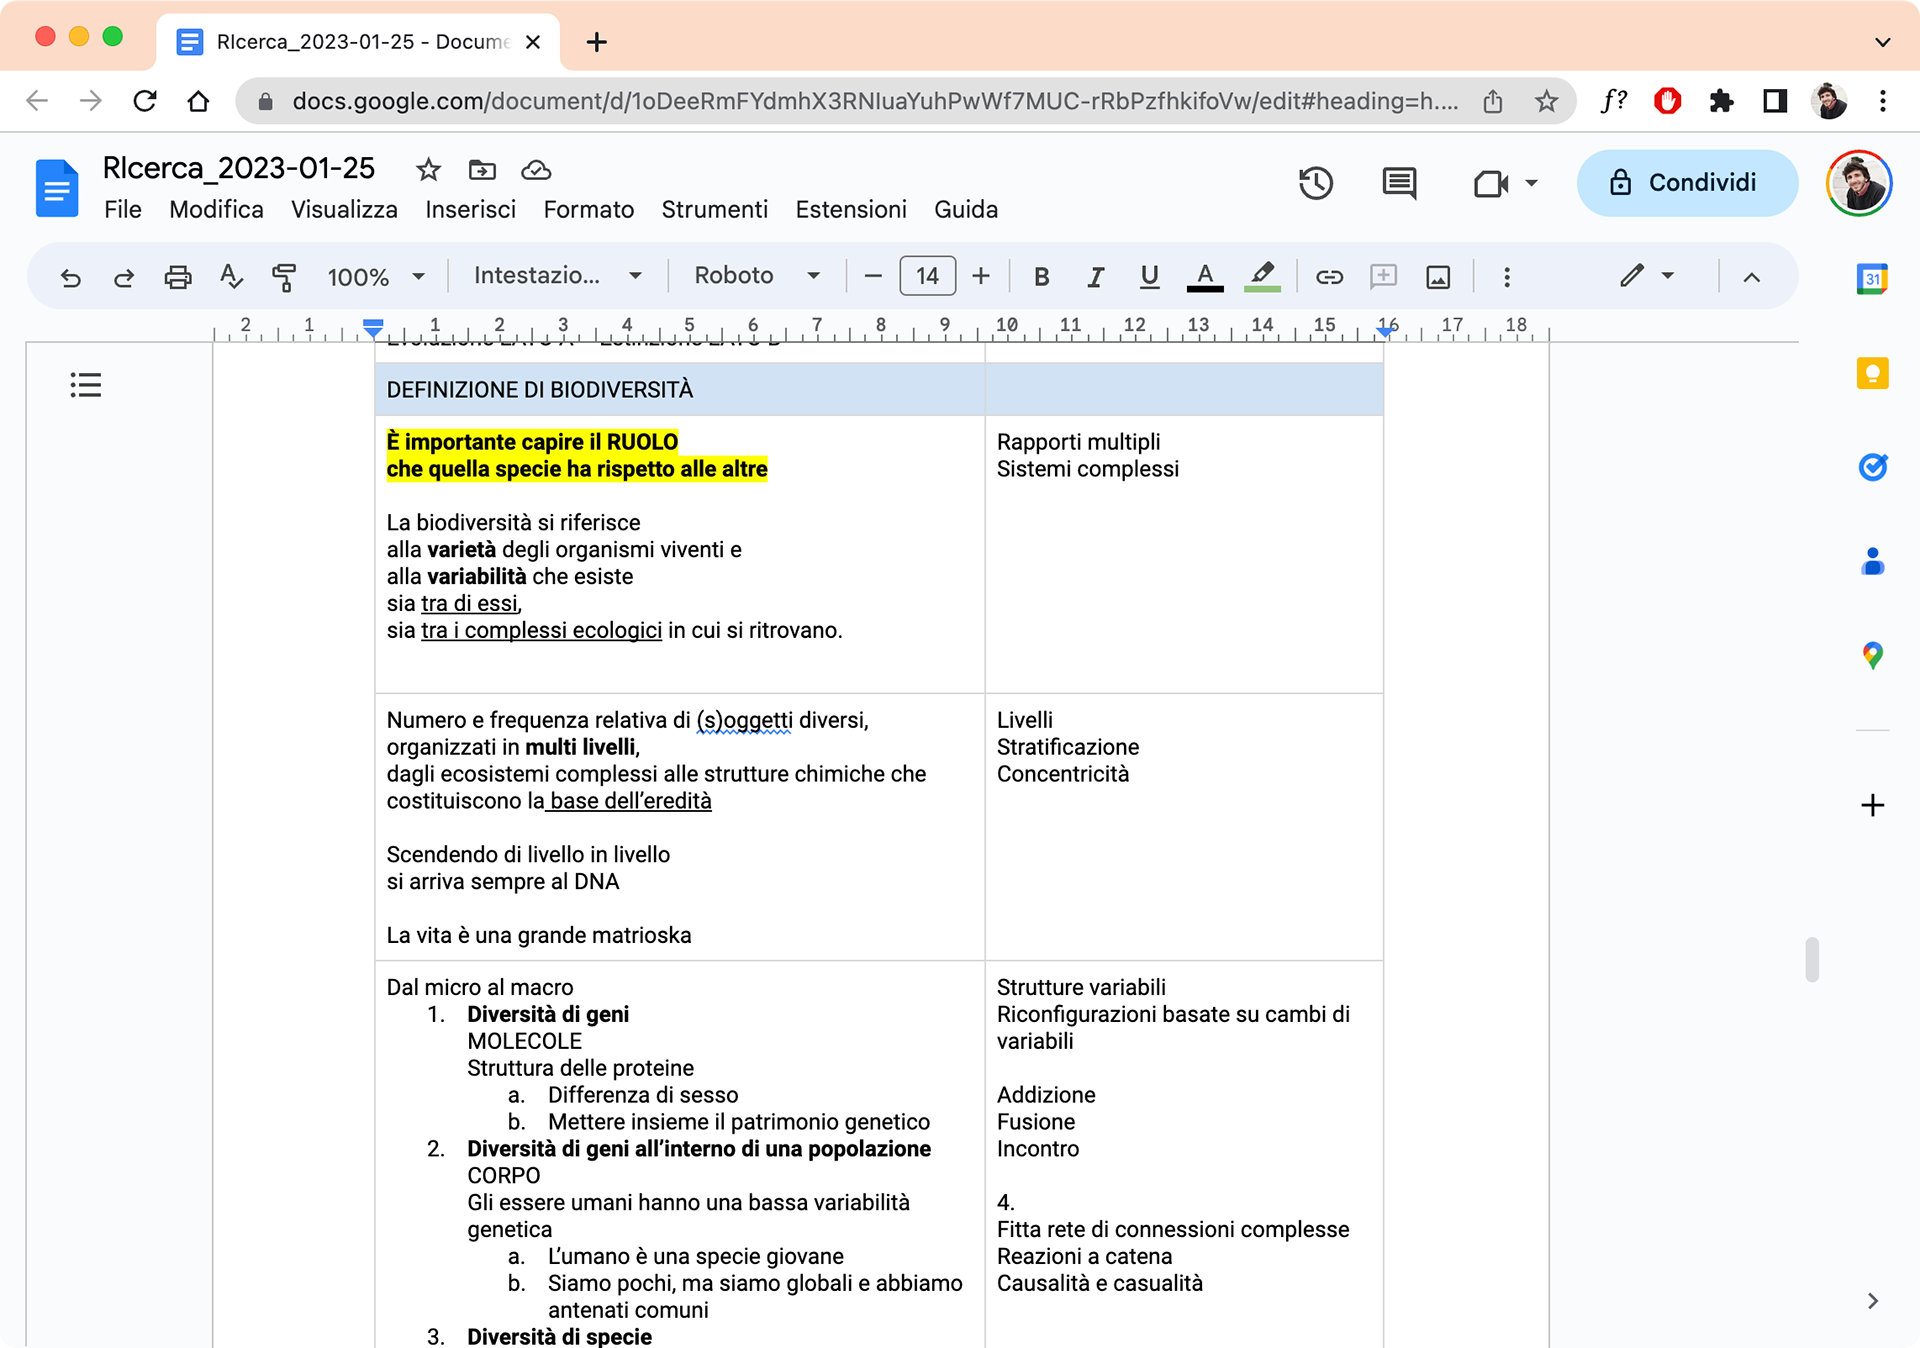Image resolution: width=1920 pixels, height=1348 pixels.
Task: Print the document using printer icon
Action: pyautogui.click(x=178, y=277)
